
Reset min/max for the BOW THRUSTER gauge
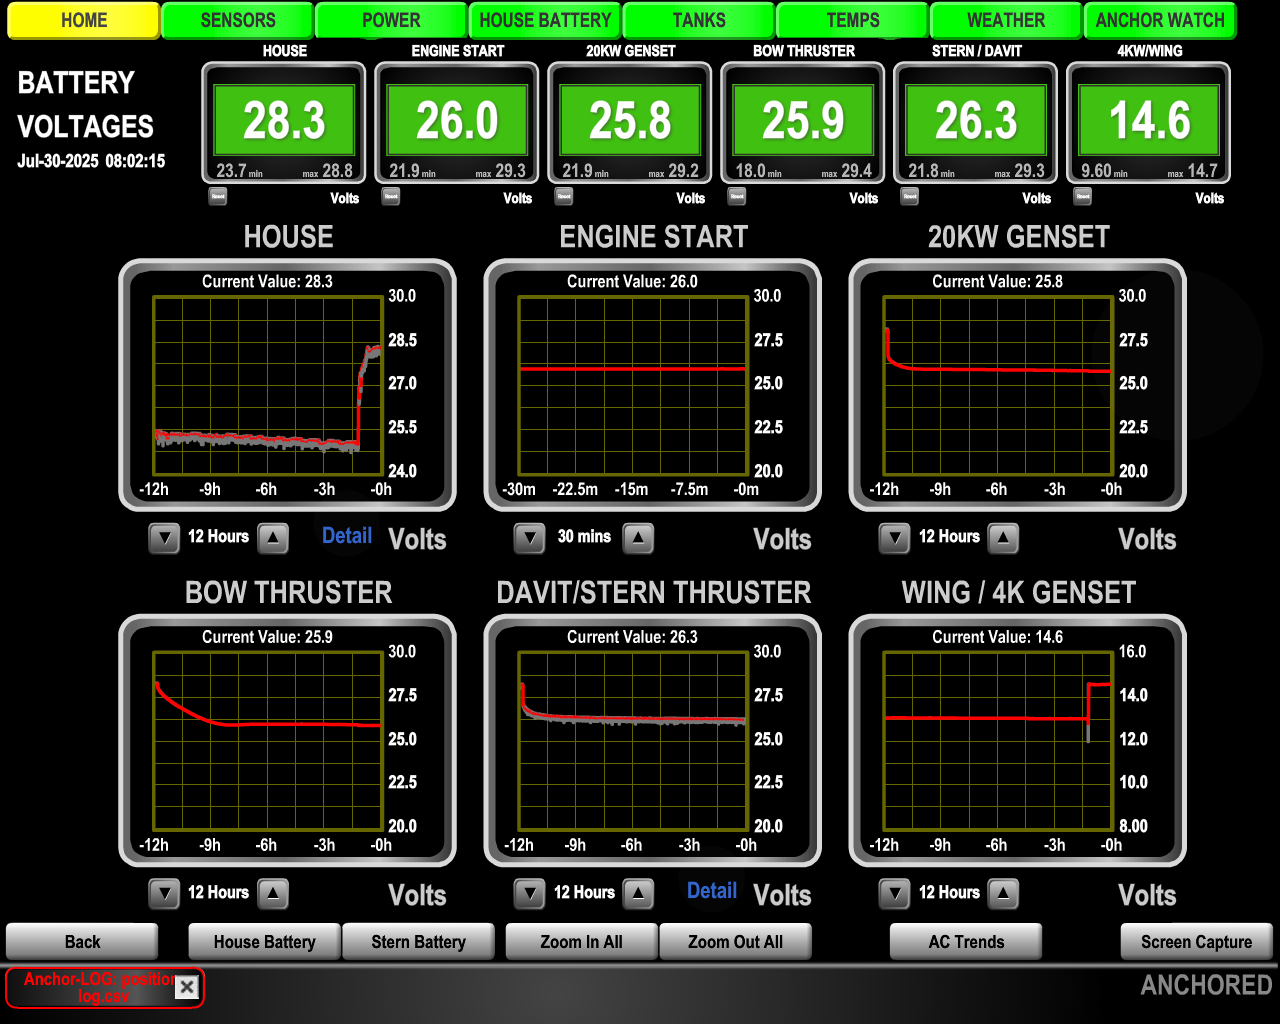[736, 196]
